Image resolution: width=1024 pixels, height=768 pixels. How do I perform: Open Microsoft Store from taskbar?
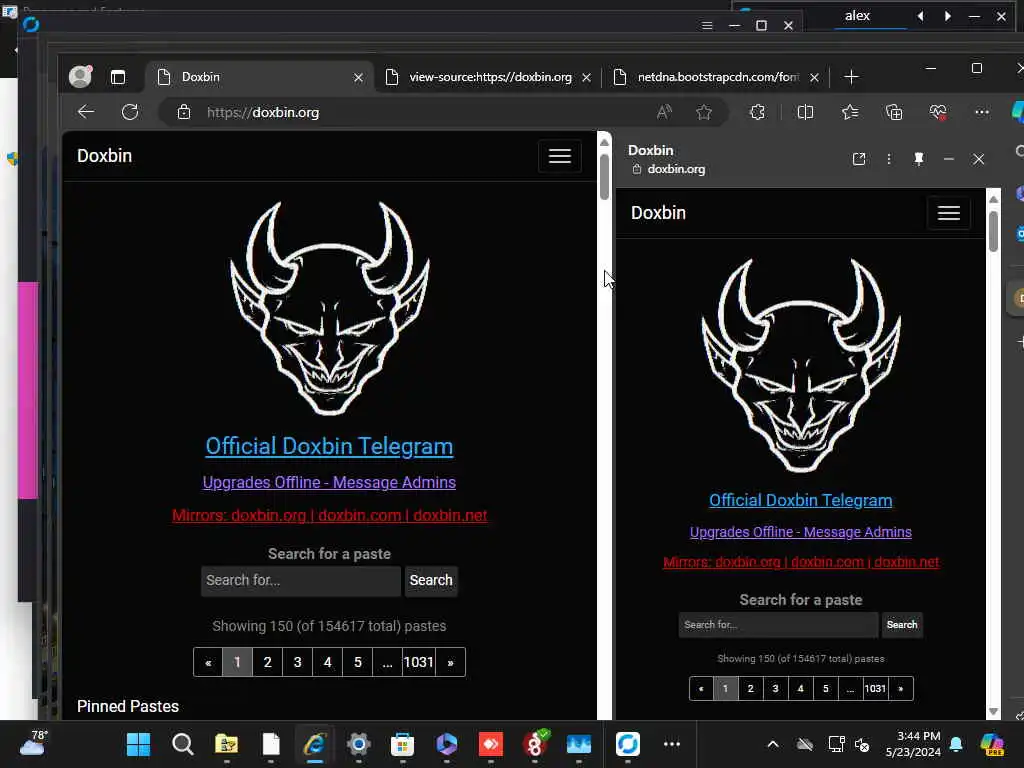402,744
